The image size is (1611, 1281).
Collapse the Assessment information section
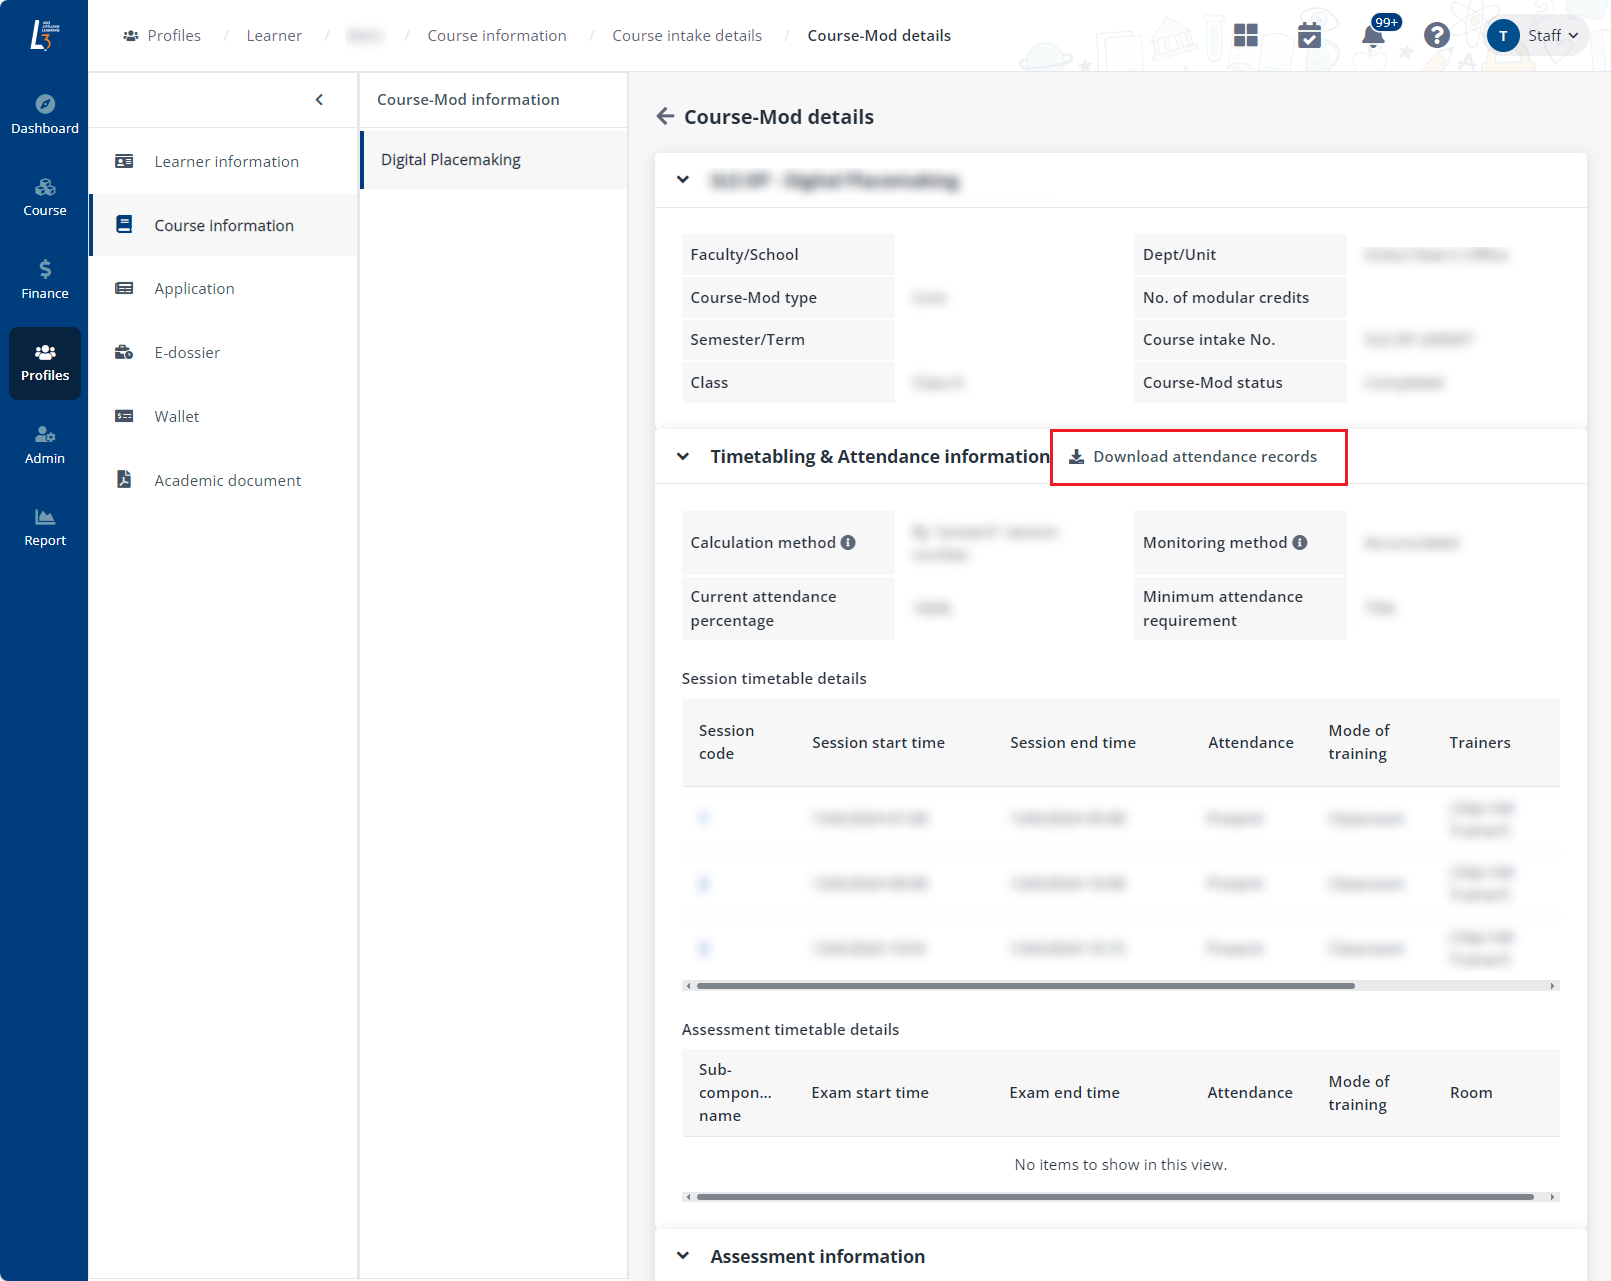[x=683, y=1256]
